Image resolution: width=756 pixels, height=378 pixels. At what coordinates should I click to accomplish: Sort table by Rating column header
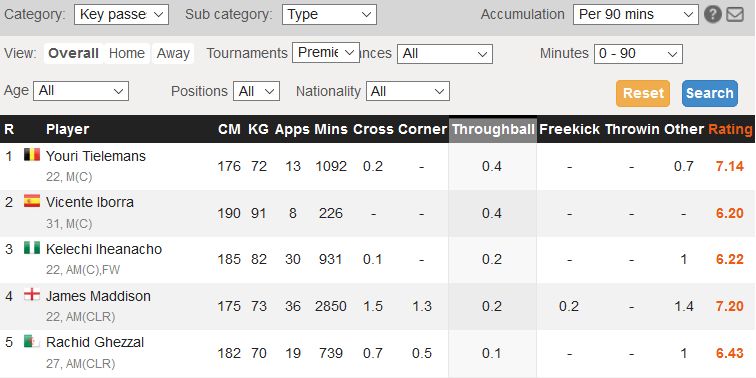coord(730,129)
